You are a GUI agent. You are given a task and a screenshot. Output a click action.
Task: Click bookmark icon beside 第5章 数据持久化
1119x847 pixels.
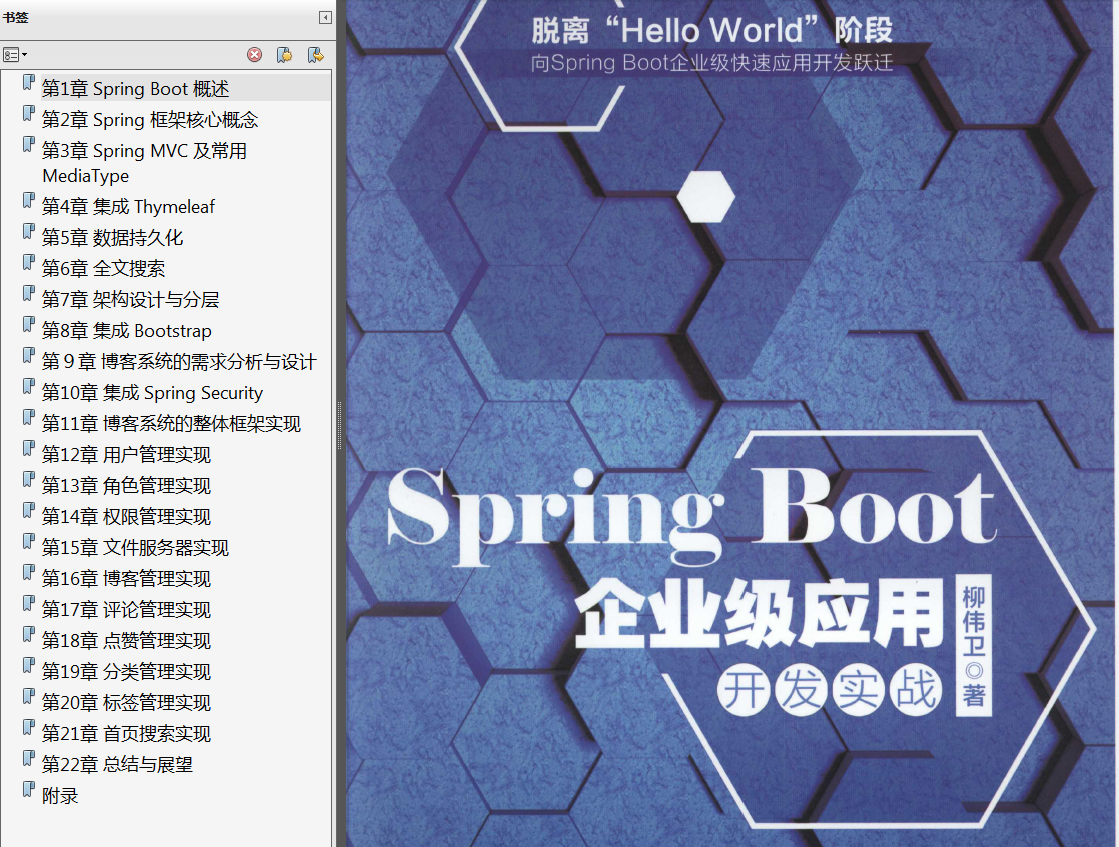click(x=29, y=231)
